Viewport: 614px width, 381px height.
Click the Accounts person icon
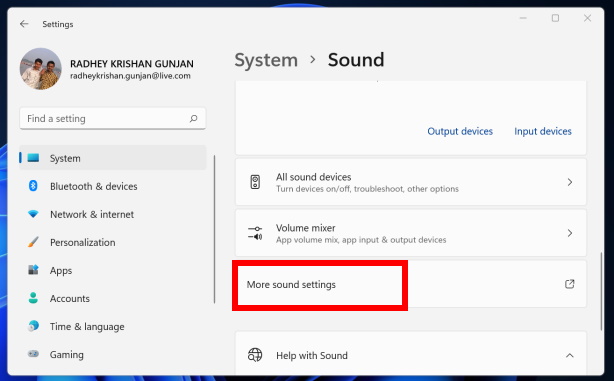tap(33, 298)
